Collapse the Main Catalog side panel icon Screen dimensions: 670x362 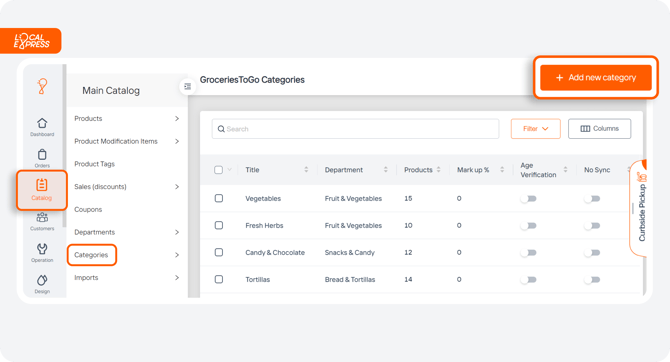pos(187,86)
